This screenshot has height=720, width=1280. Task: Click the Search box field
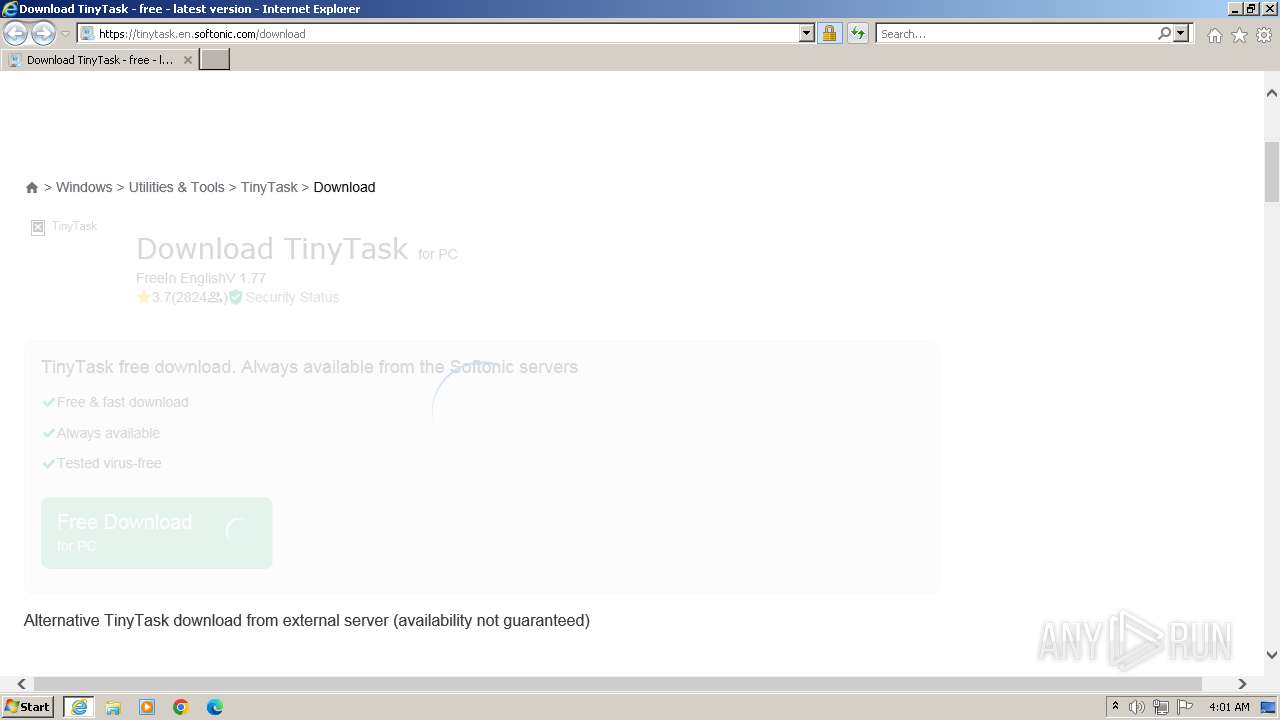1016,33
